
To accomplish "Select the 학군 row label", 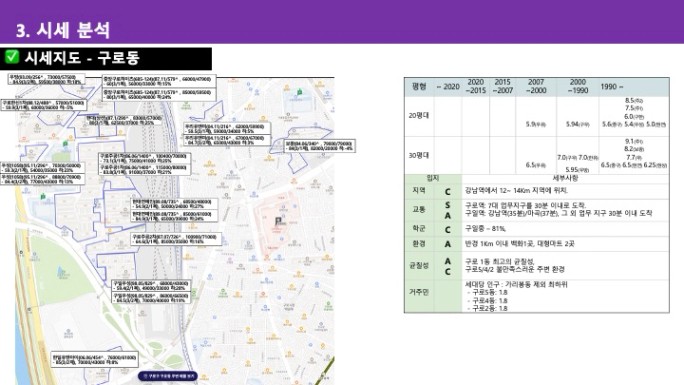I will pyautogui.click(x=419, y=228).
